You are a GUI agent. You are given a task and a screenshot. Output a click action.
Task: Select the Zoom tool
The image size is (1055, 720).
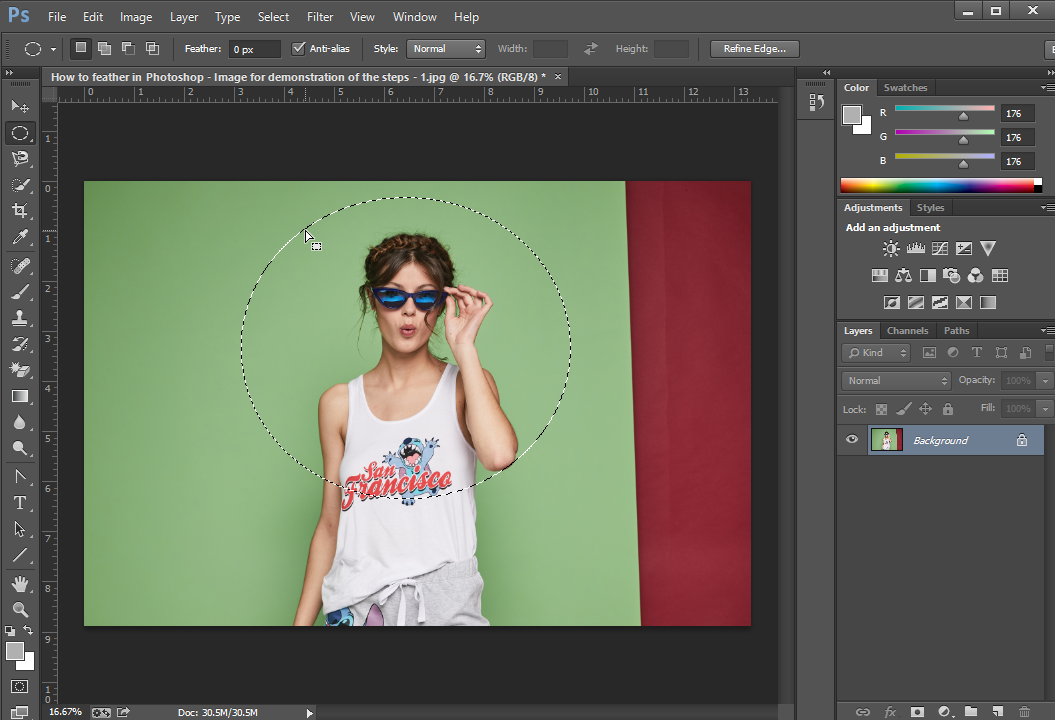pos(21,610)
